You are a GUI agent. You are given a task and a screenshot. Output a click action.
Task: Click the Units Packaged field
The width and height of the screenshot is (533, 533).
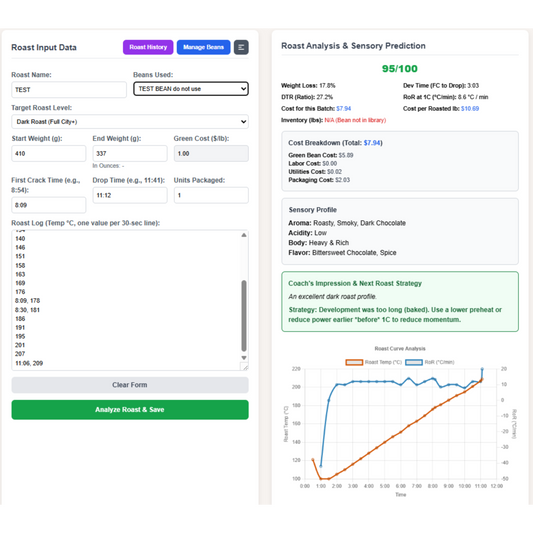[x=211, y=195]
